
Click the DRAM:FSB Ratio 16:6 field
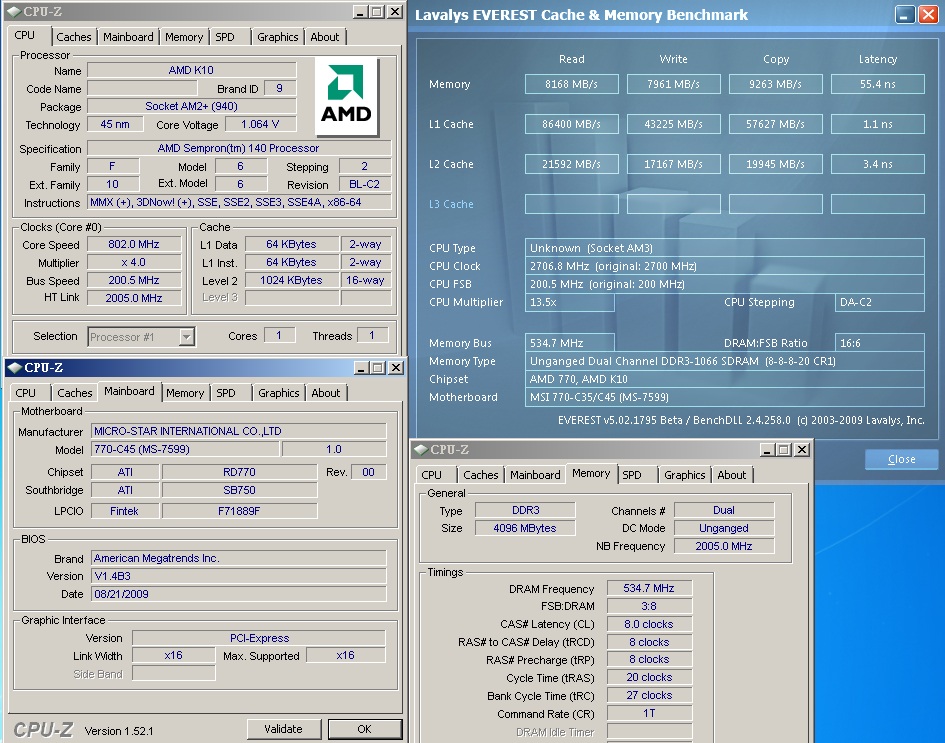point(879,343)
